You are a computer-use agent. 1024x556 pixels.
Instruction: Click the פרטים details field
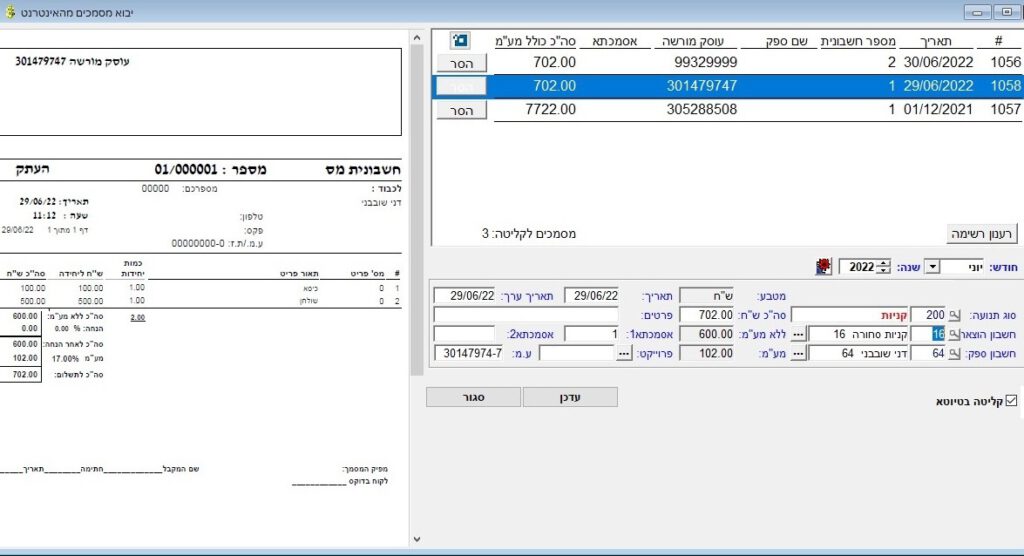click(526, 315)
